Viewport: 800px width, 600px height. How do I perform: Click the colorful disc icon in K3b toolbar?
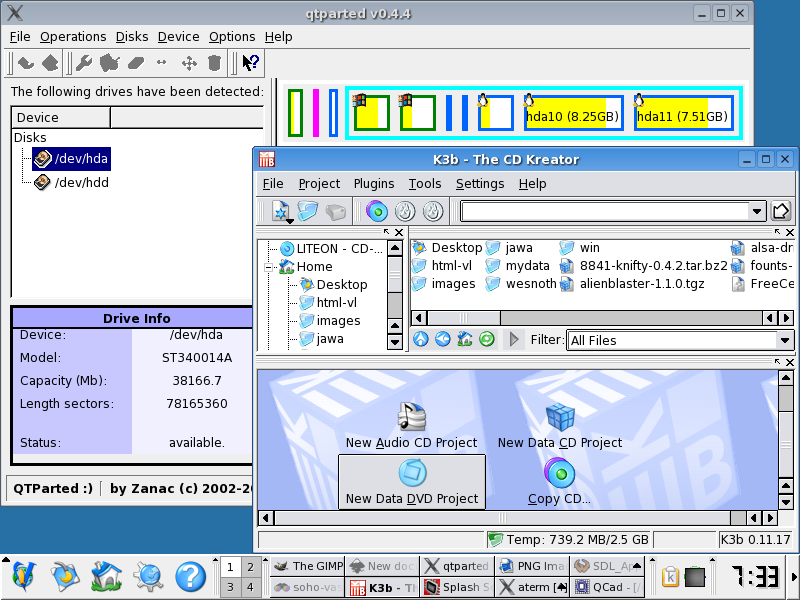tap(377, 211)
